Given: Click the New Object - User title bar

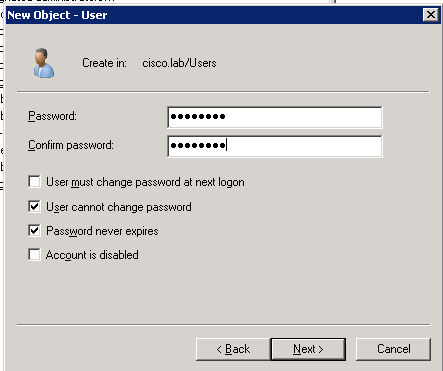Looking at the screenshot, I should point(213,15).
